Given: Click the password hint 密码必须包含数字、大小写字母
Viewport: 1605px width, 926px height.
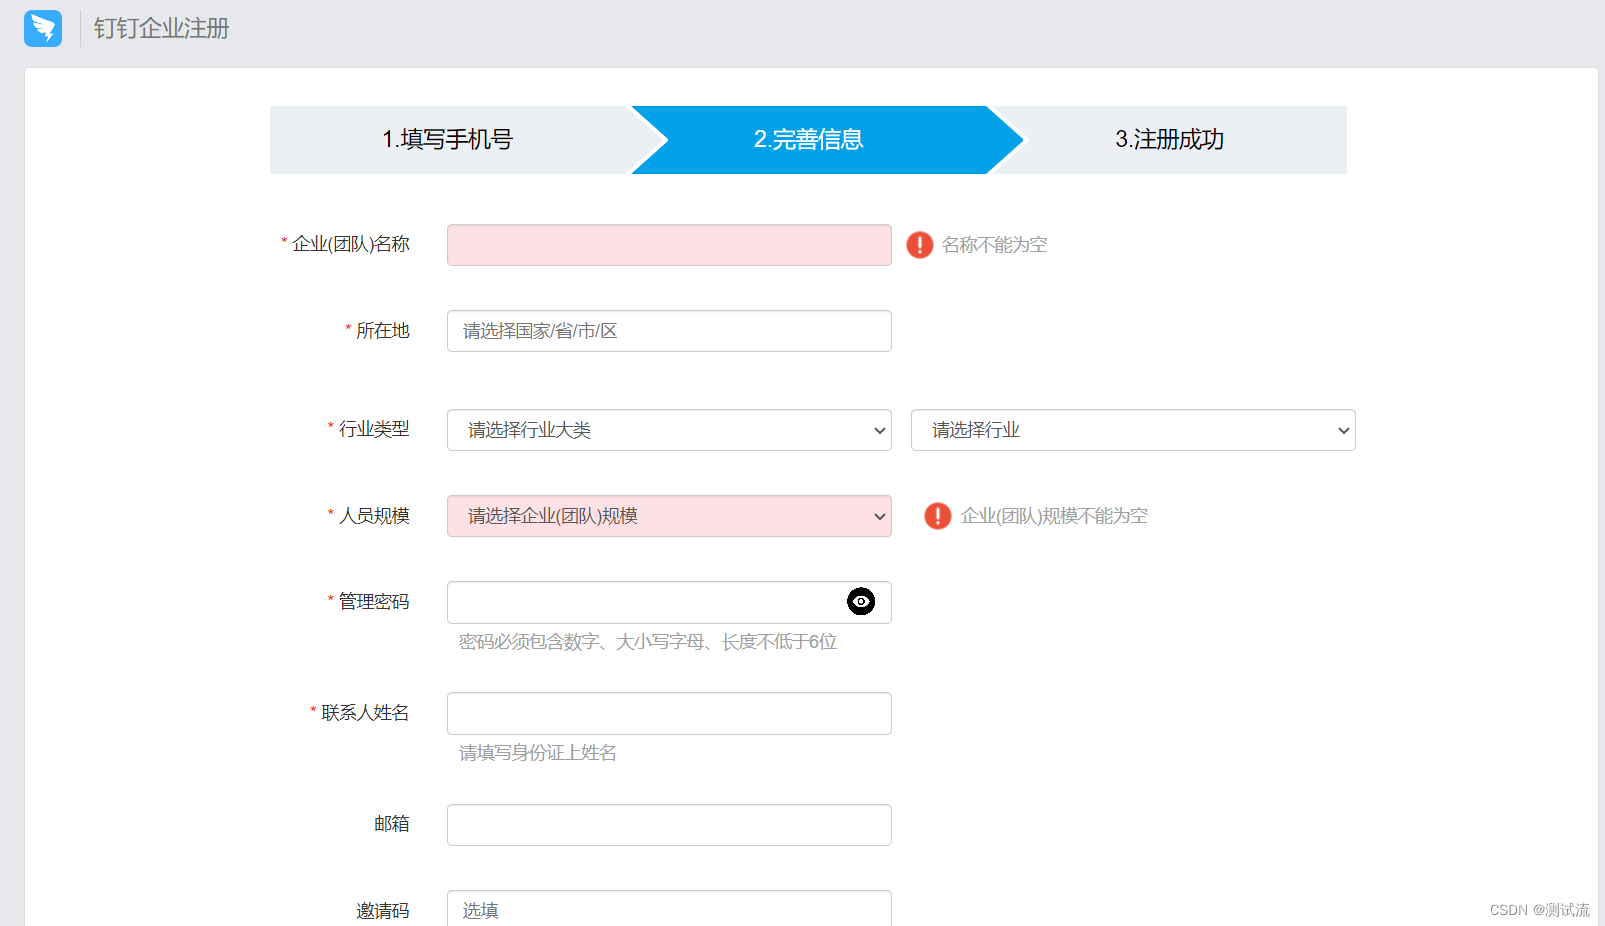Looking at the screenshot, I should (648, 642).
